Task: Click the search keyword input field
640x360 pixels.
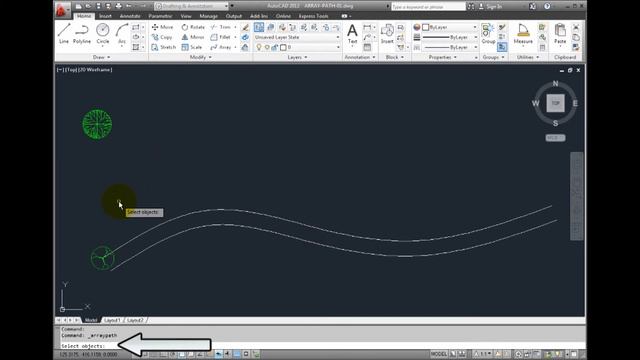Action: 428,7
